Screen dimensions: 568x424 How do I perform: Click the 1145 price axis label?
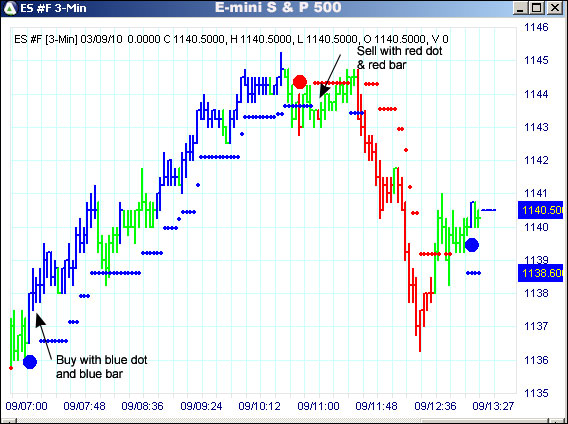pos(536,60)
